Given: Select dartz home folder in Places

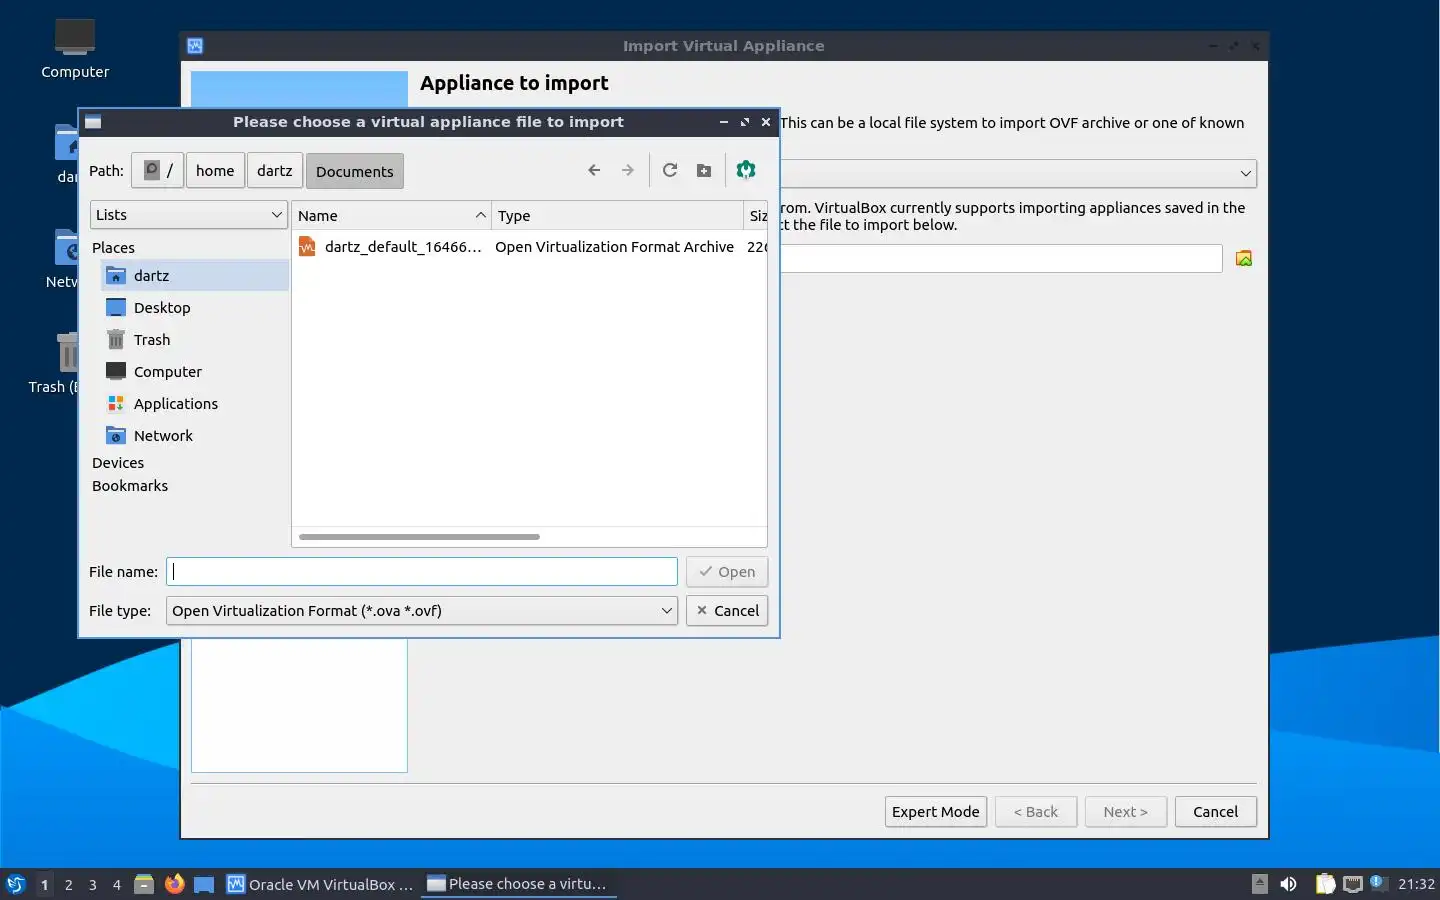Looking at the screenshot, I should click(195, 276).
